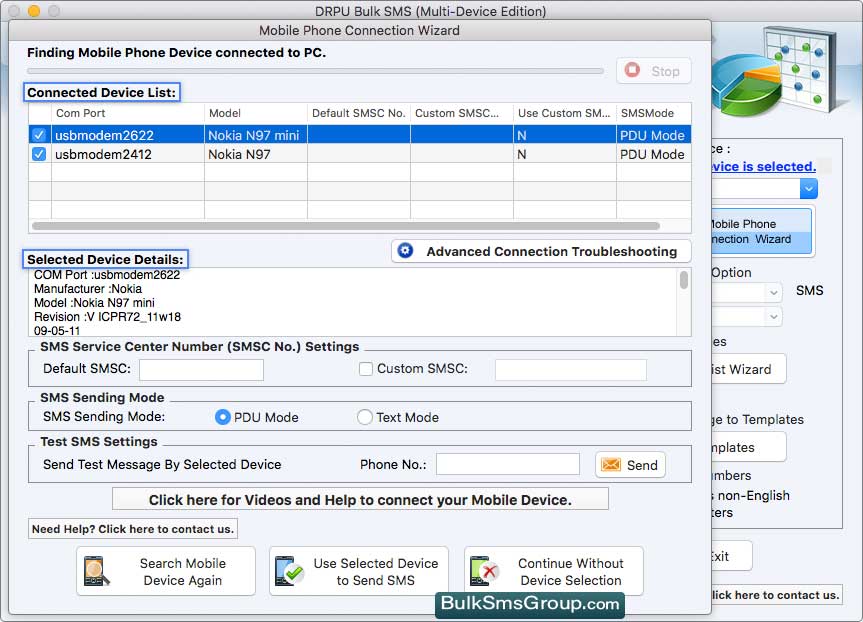Click the 'COM Port :usbmodem2622' detail line

pyautogui.click(x=107, y=275)
